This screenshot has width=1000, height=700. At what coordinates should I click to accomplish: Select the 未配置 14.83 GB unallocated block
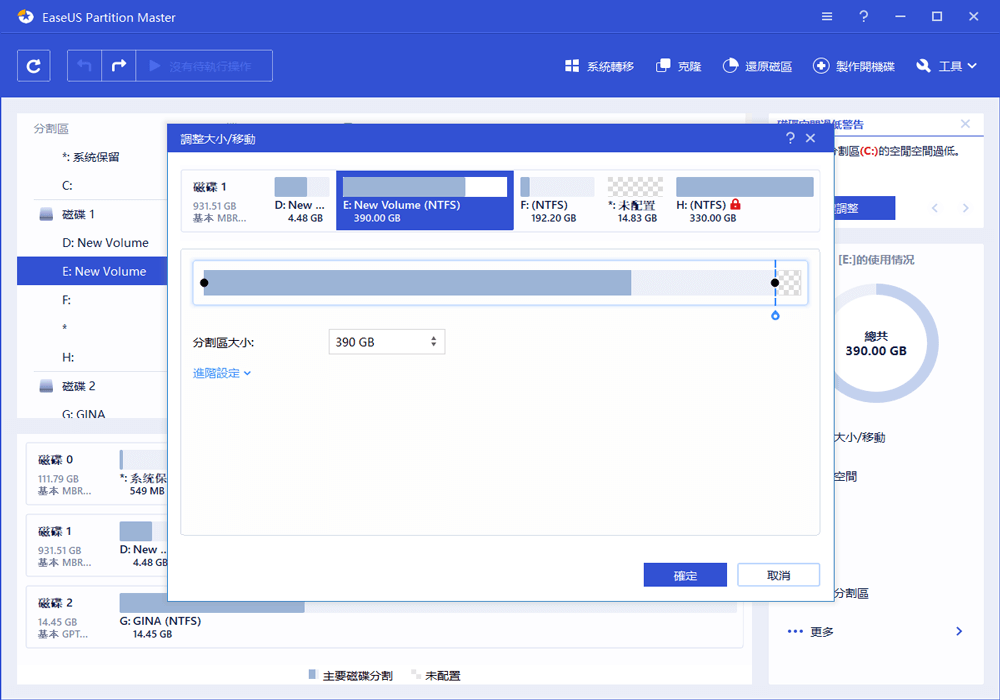point(635,200)
